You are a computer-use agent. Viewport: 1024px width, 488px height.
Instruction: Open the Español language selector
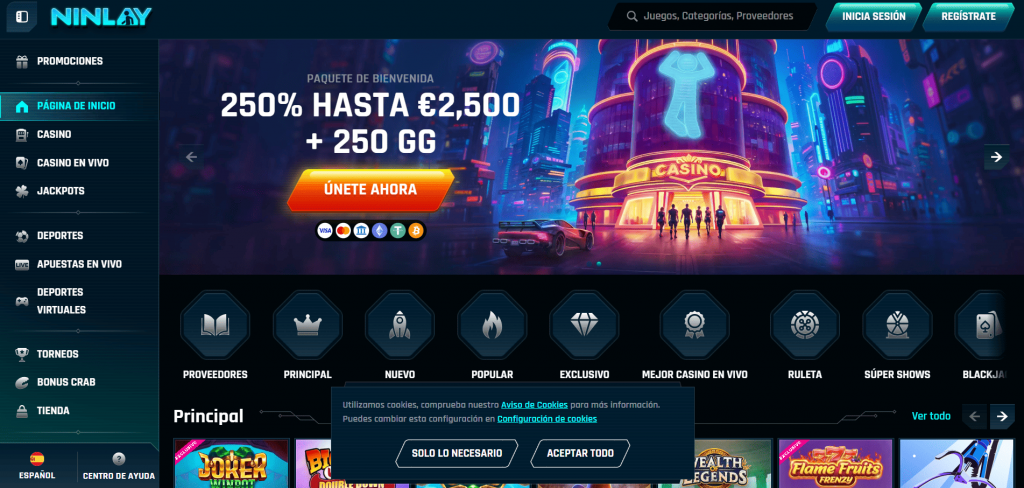[37, 466]
